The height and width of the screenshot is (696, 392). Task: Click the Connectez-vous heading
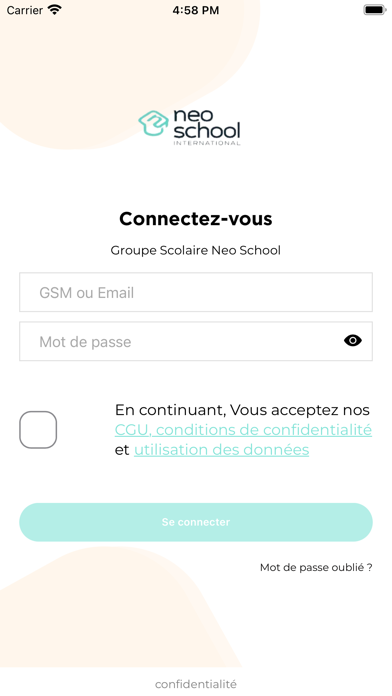point(196,219)
